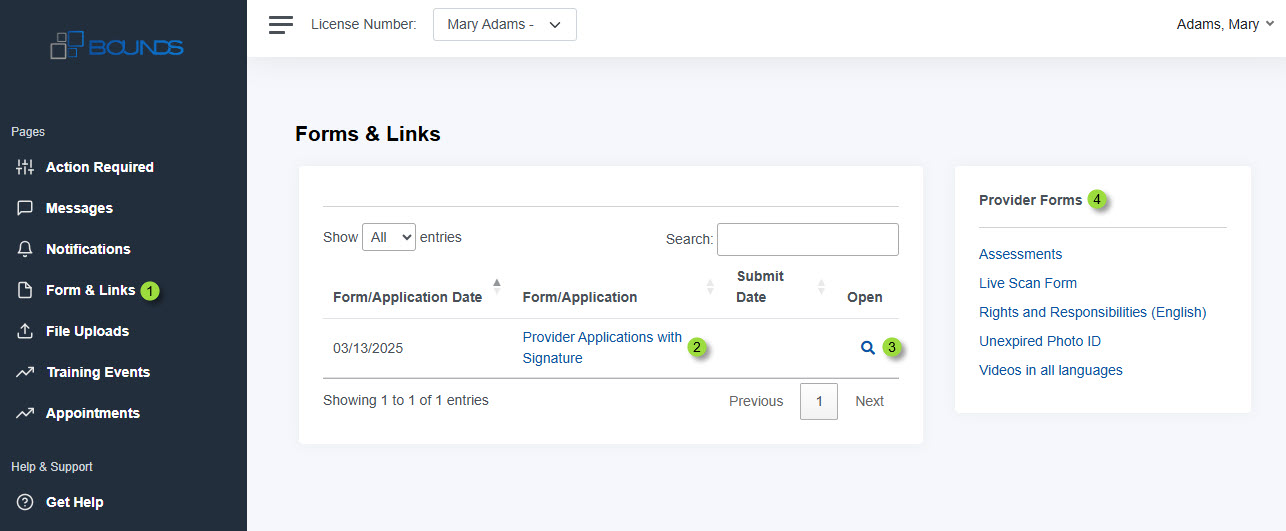This screenshot has width=1286, height=531.
Task: Click the hamburger menu icon
Action: click(280, 24)
